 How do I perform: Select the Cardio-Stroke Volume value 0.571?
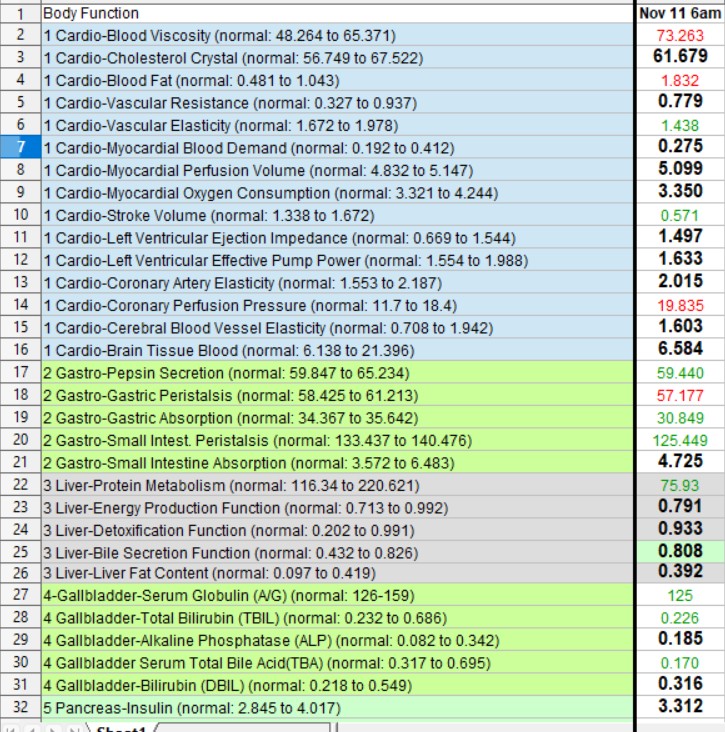pos(680,215)
